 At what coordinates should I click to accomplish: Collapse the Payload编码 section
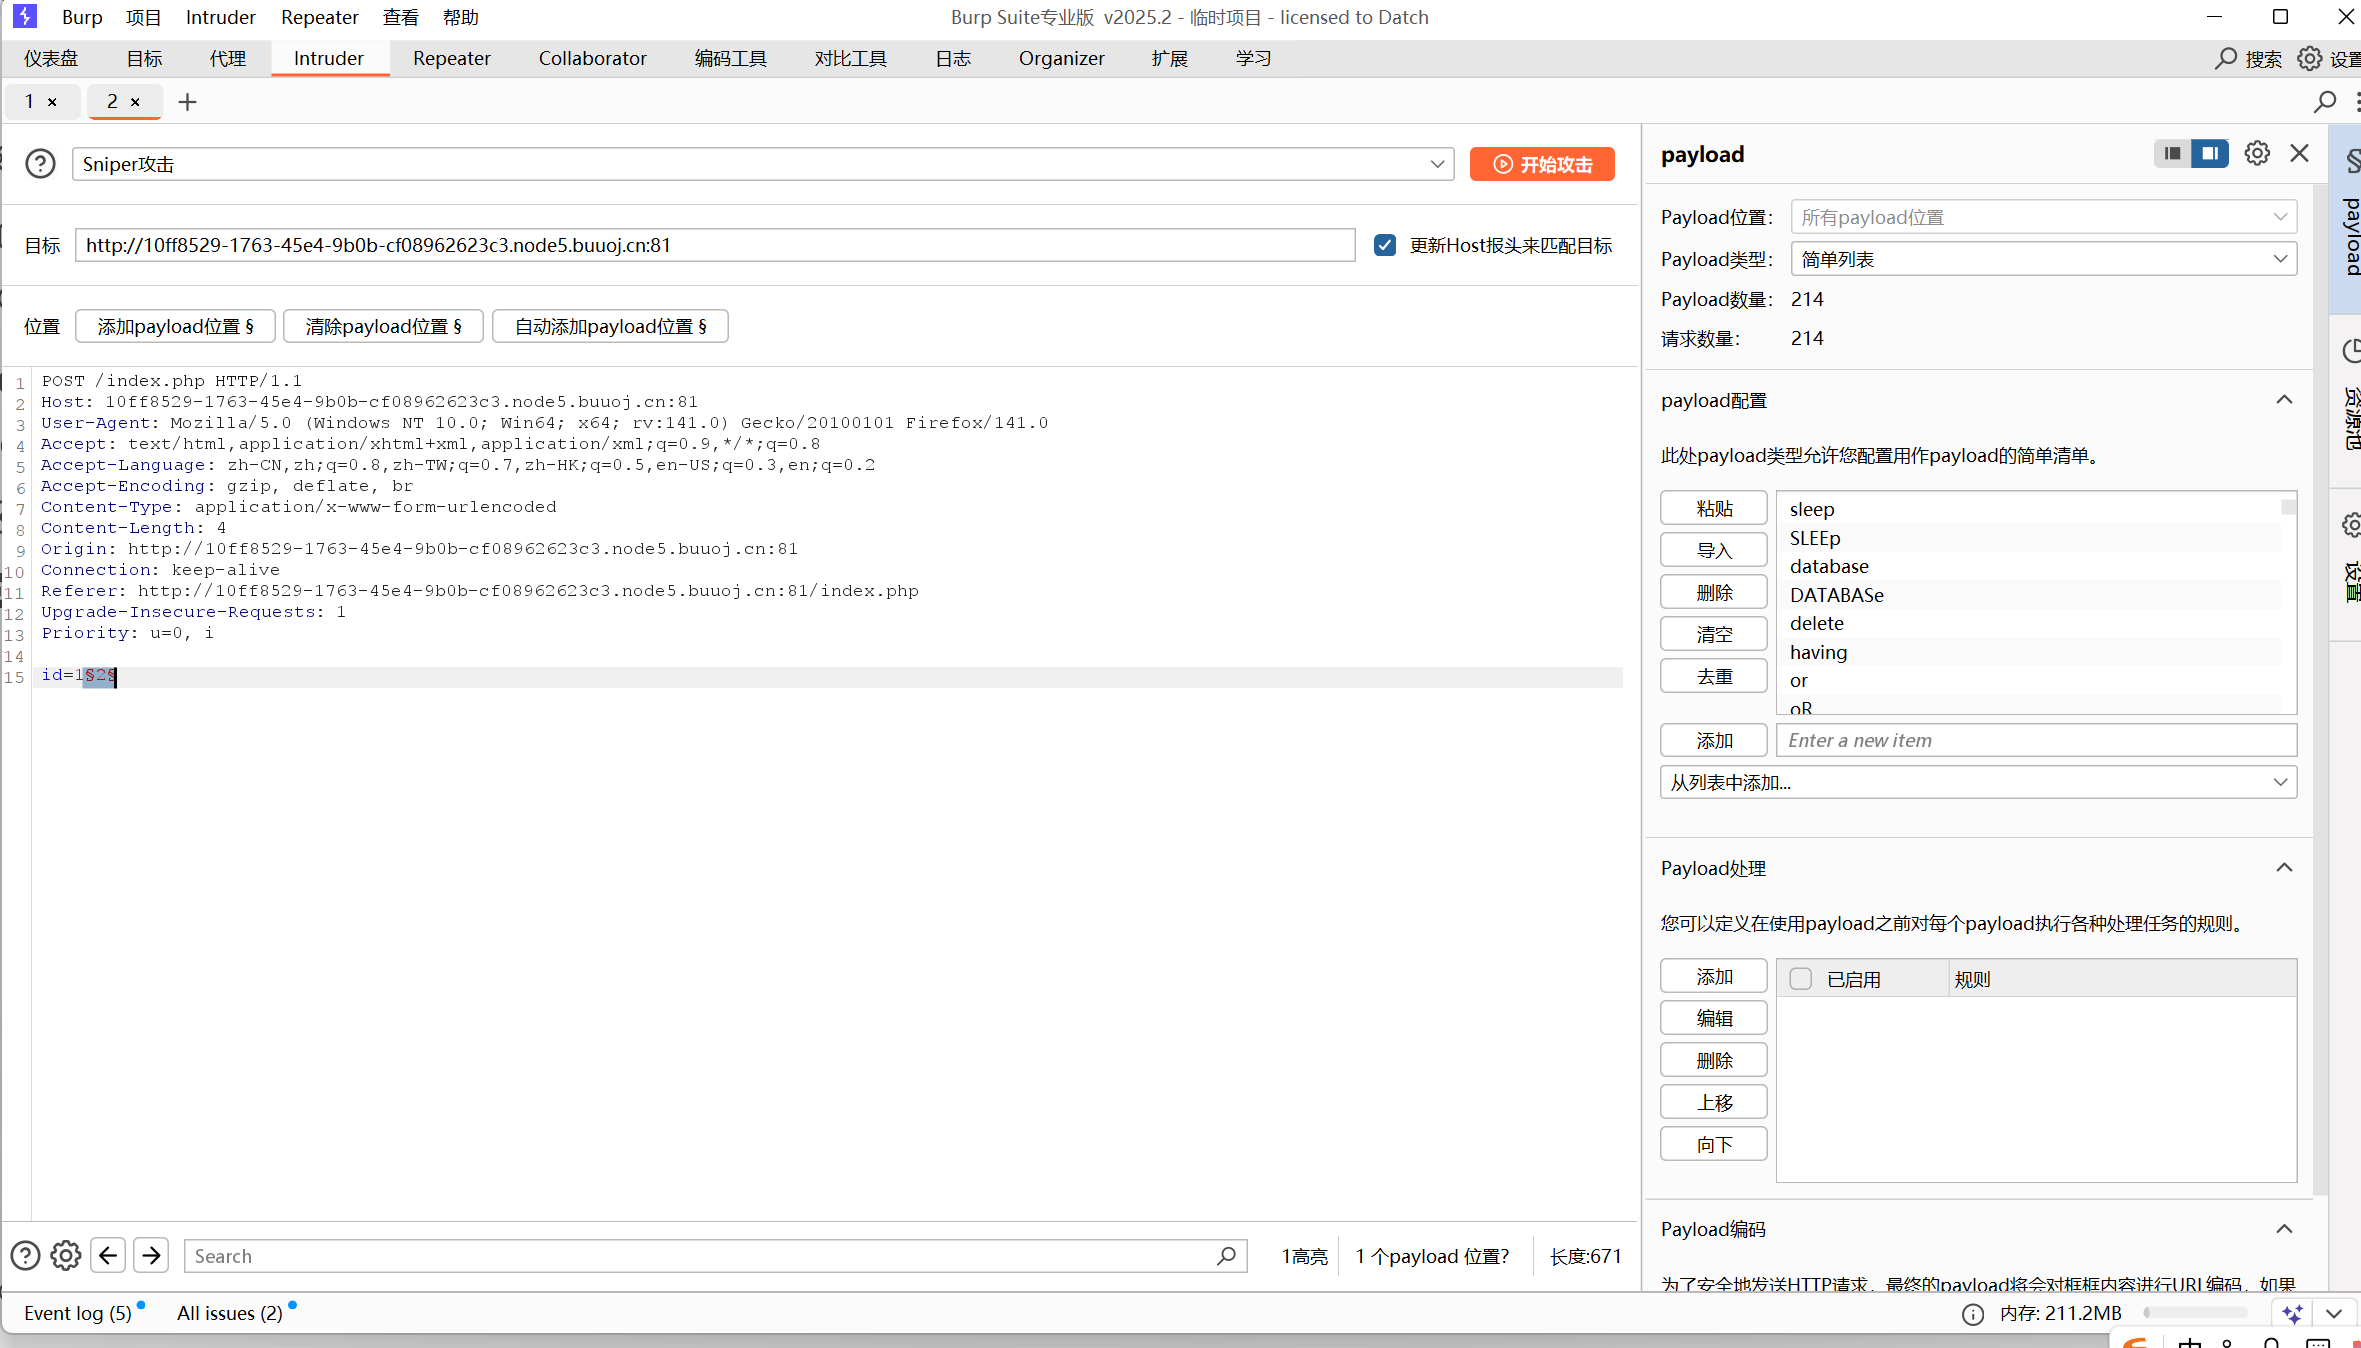point(2284,1229)
